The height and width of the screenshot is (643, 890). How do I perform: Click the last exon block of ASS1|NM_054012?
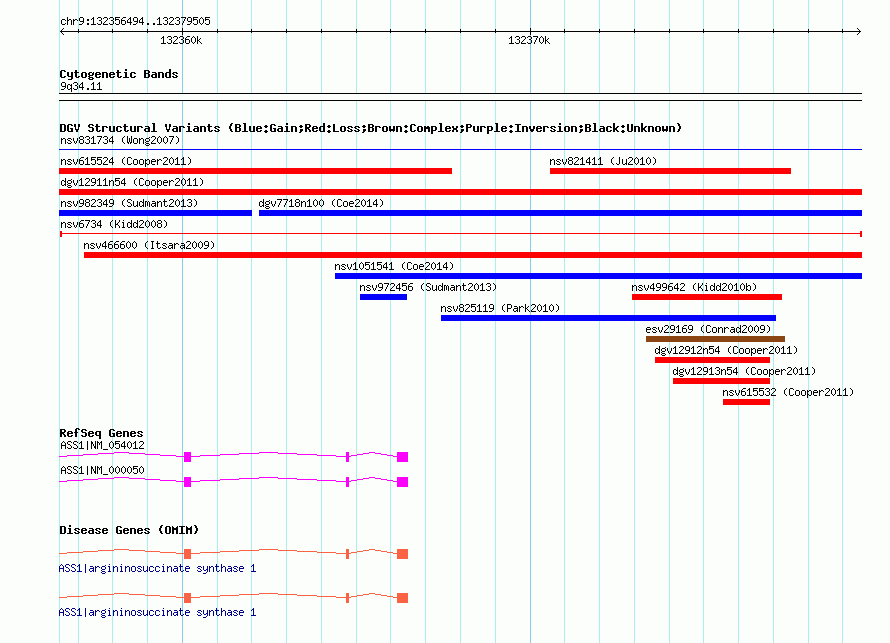402,457
